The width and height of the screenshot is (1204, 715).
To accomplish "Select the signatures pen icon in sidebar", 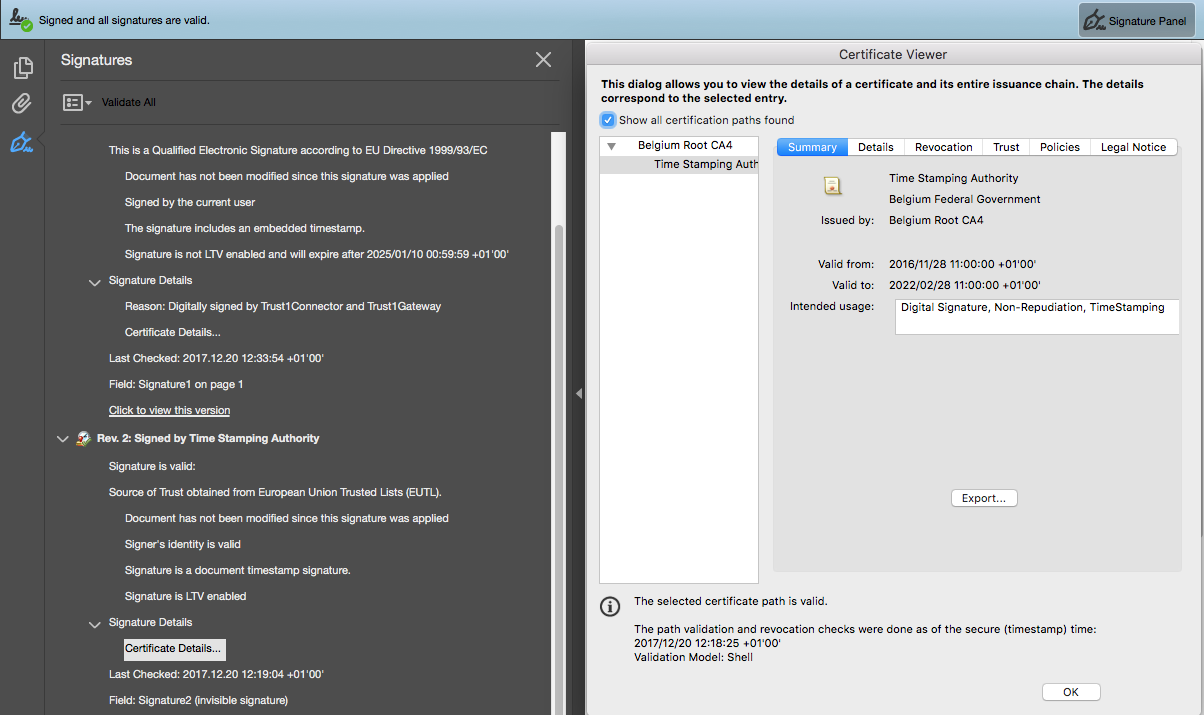I will [22, 143].
